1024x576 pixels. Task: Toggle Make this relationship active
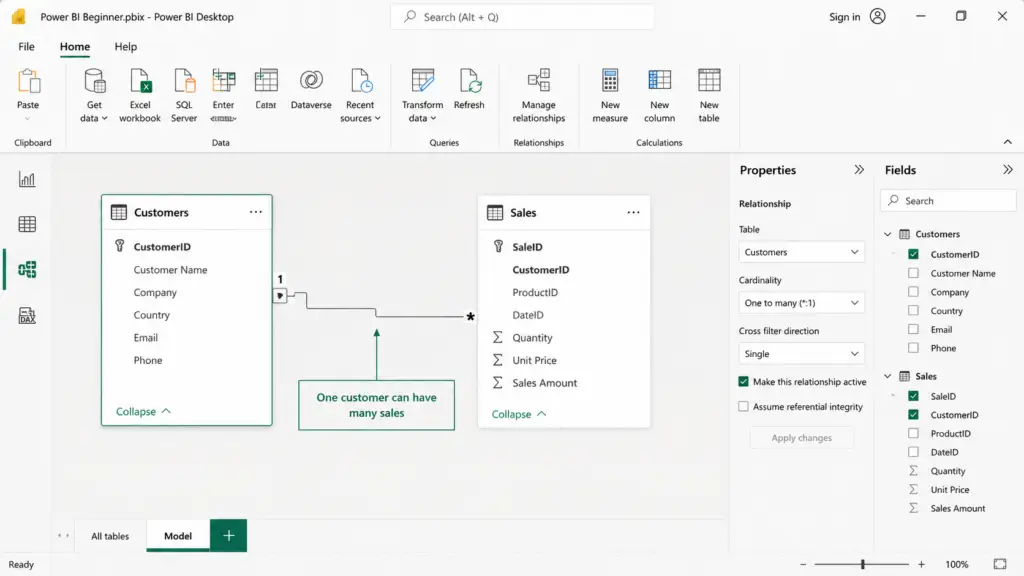coord(743,381)
